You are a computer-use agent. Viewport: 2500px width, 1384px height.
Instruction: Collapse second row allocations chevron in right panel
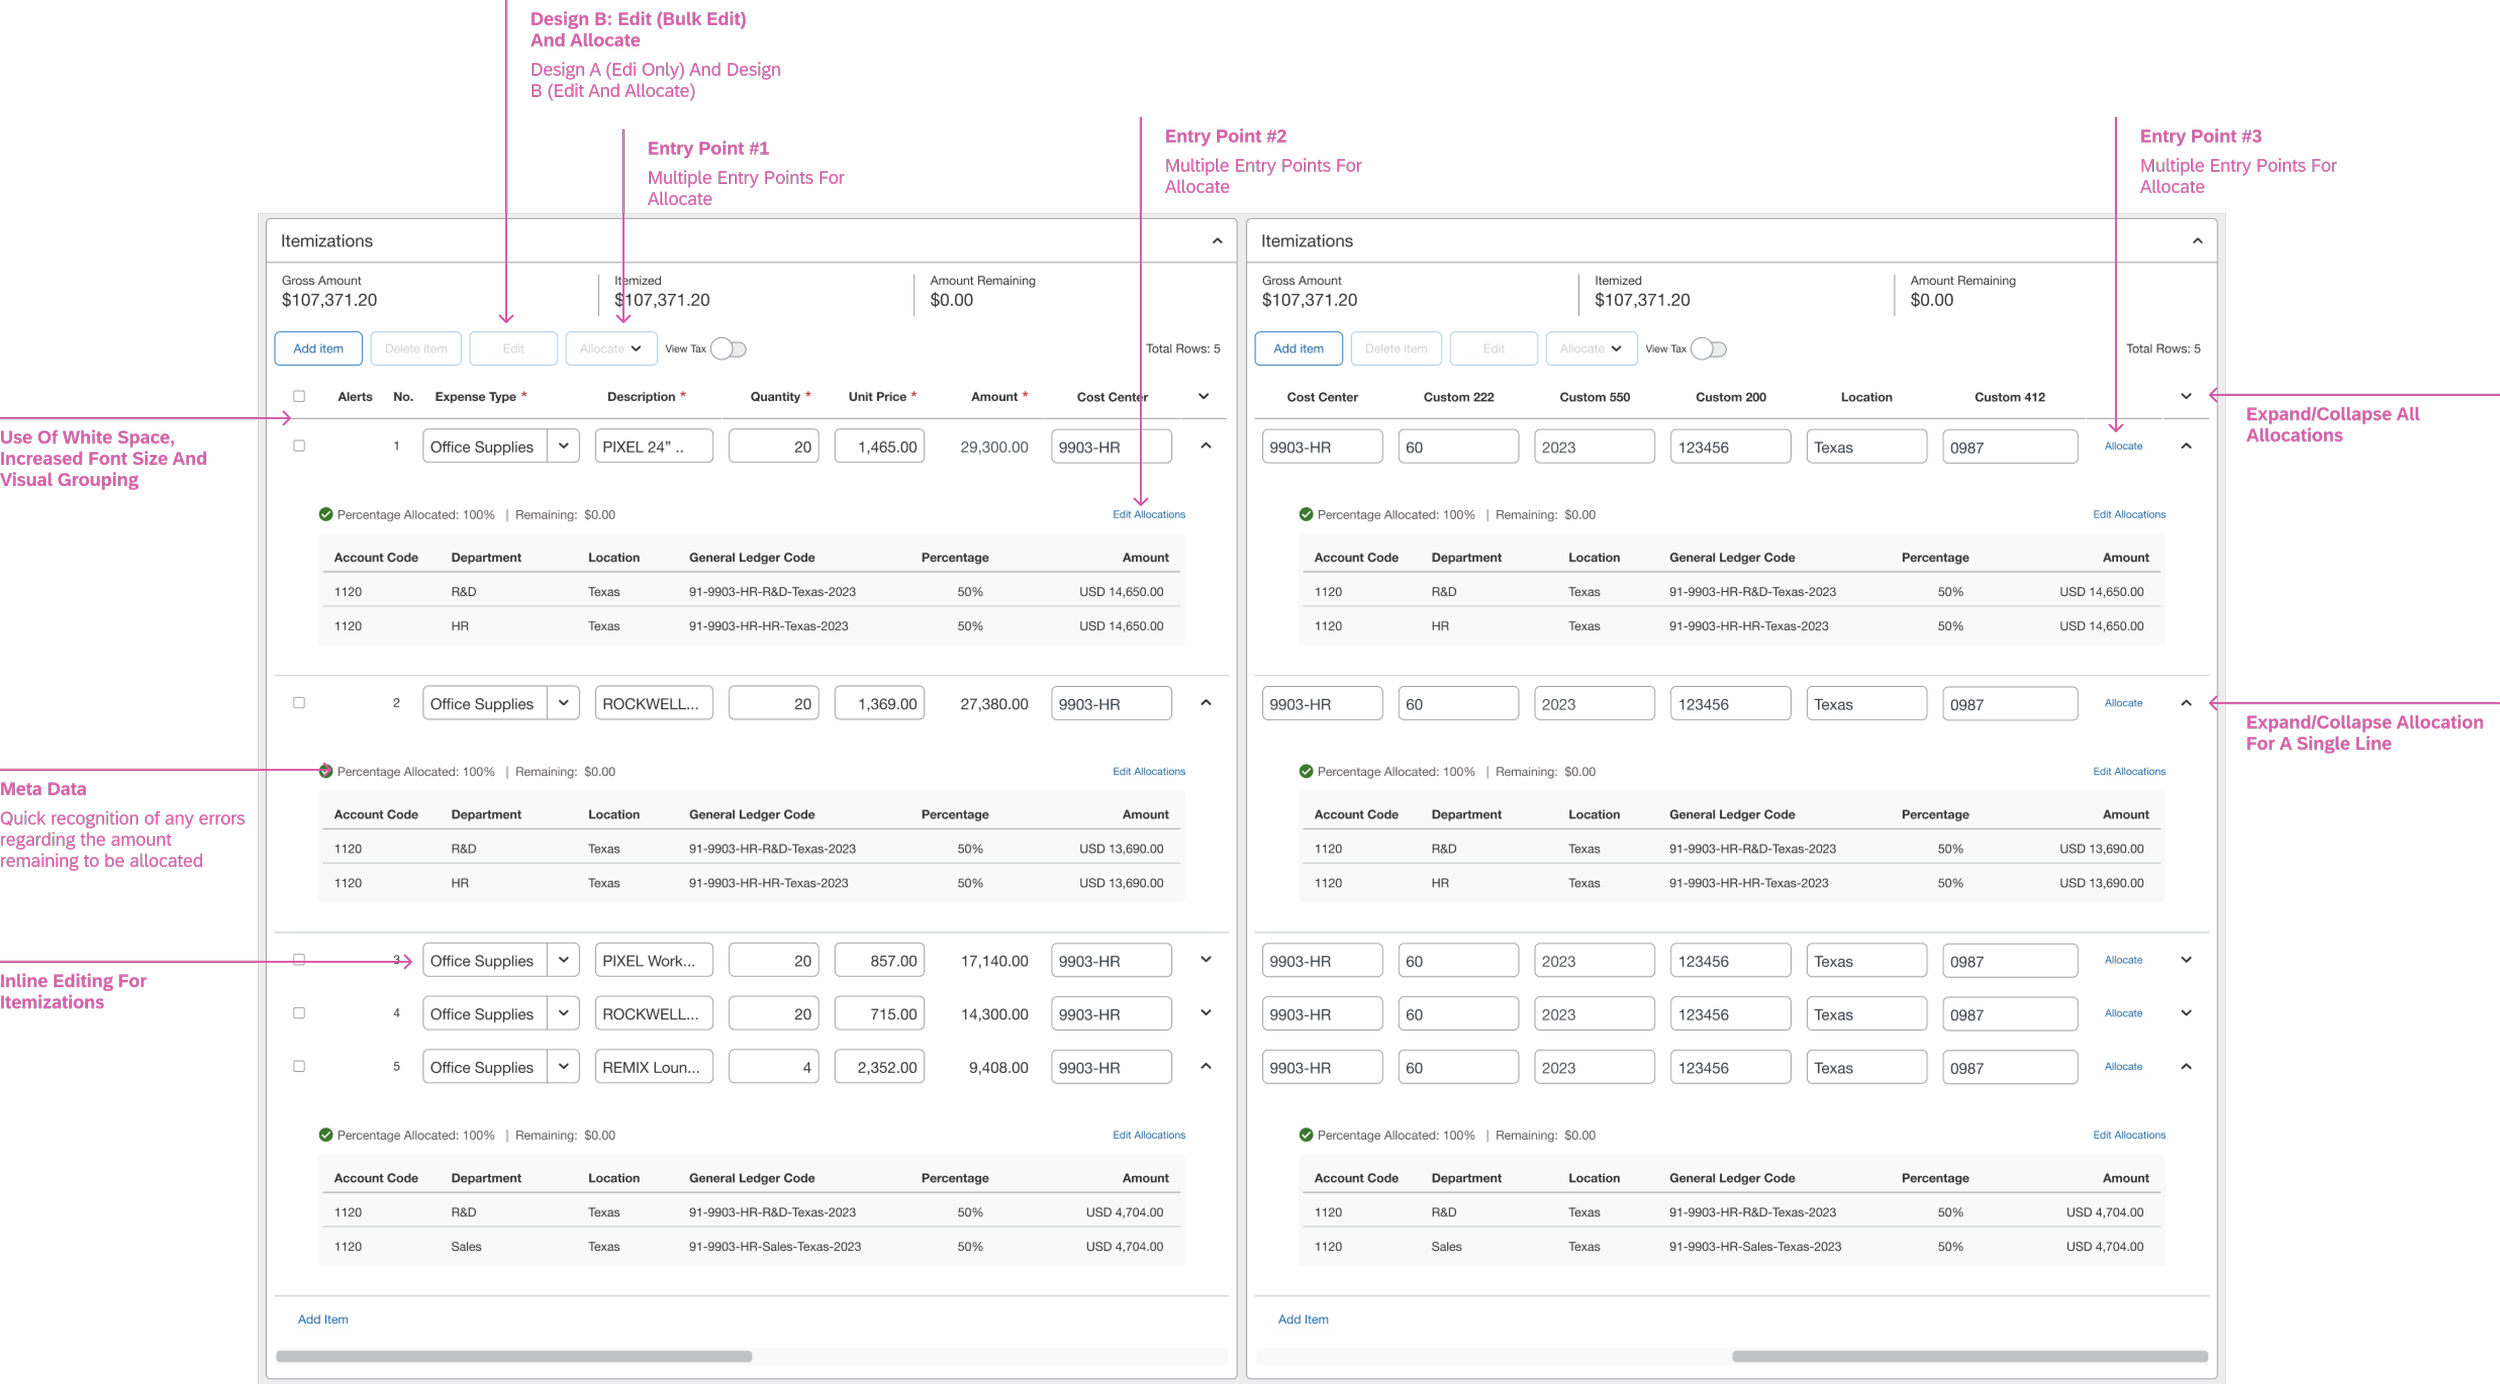click(x=2186, y=703)
